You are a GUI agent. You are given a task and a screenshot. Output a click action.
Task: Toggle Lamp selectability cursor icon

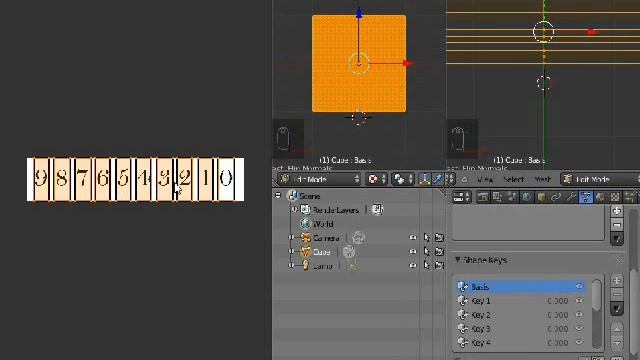[x=427, y=265]
